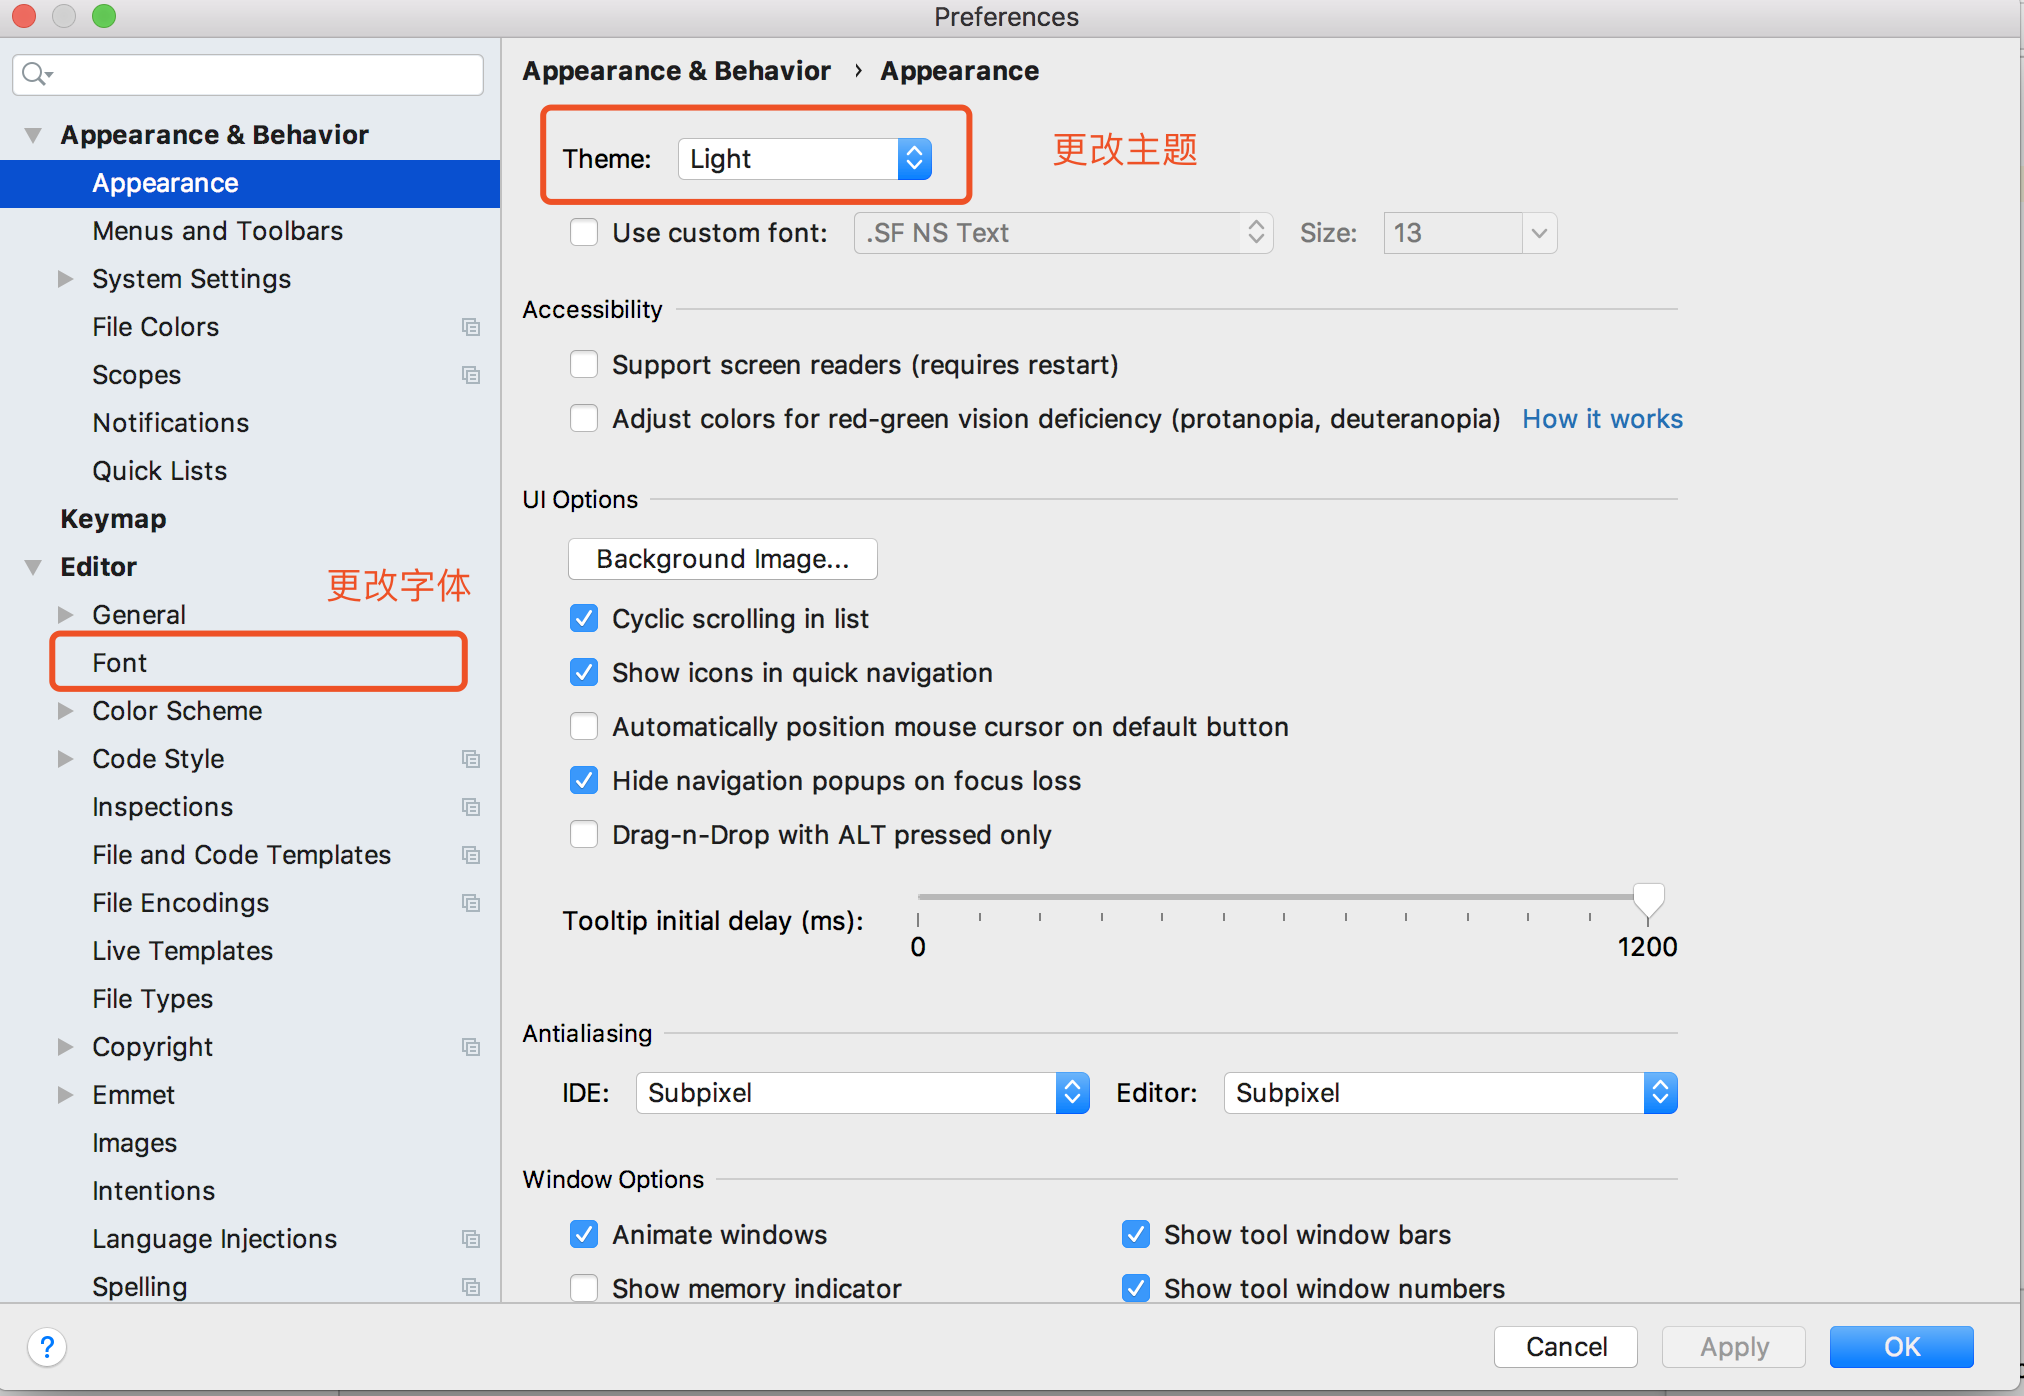Expand the System Settings tree node
The height and width of the screenshot is (1396, 2024).
click(66, 279)
